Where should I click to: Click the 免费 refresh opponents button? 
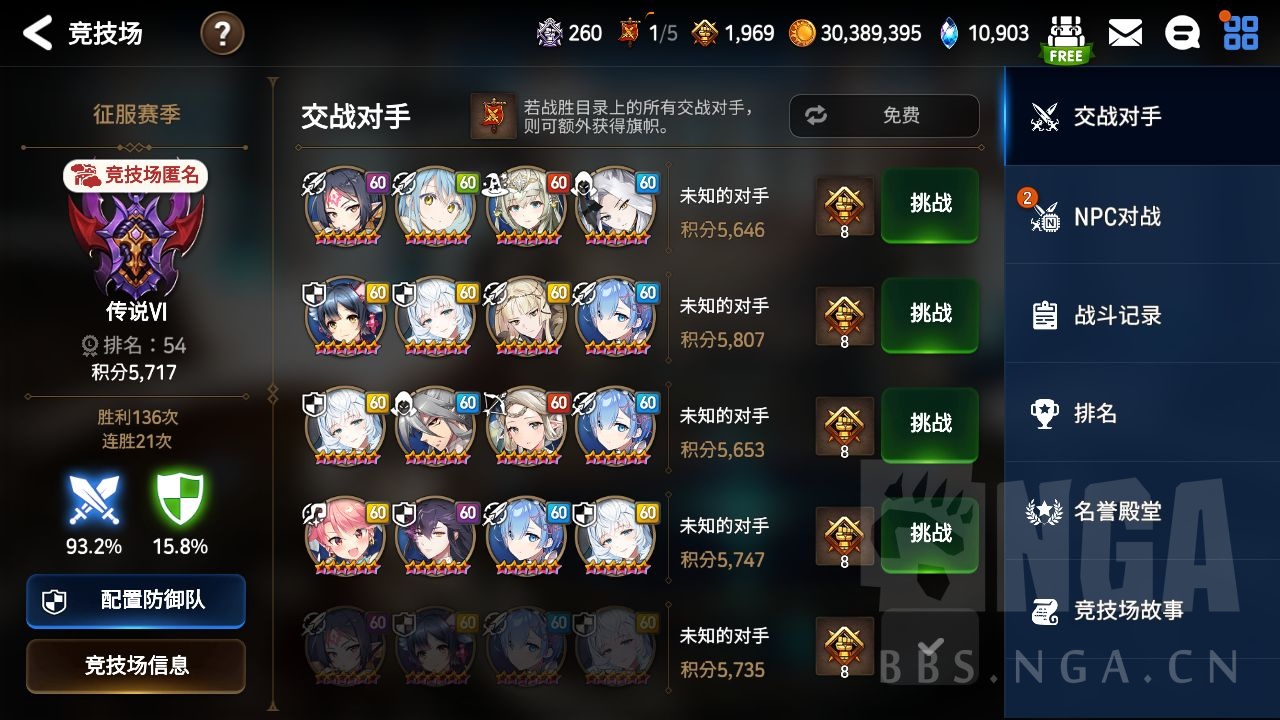[884, 116]
